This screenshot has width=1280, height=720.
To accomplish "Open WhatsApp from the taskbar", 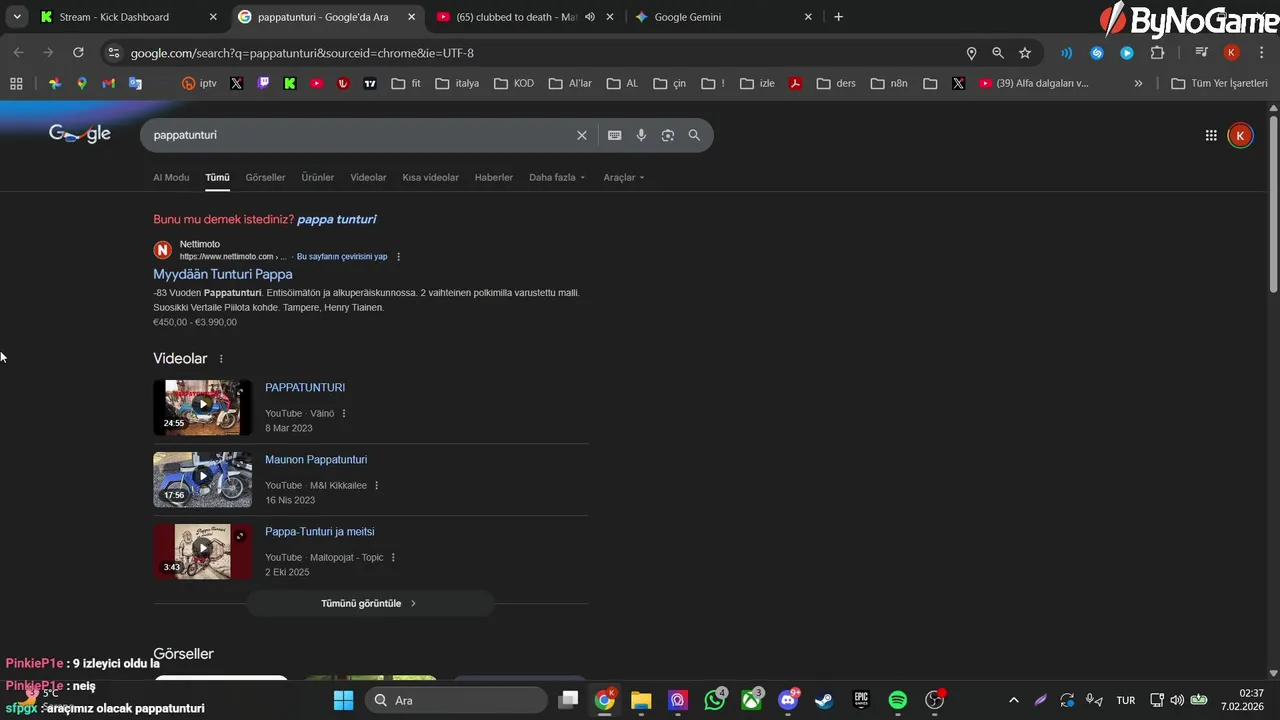I will [x=714, y=700].
